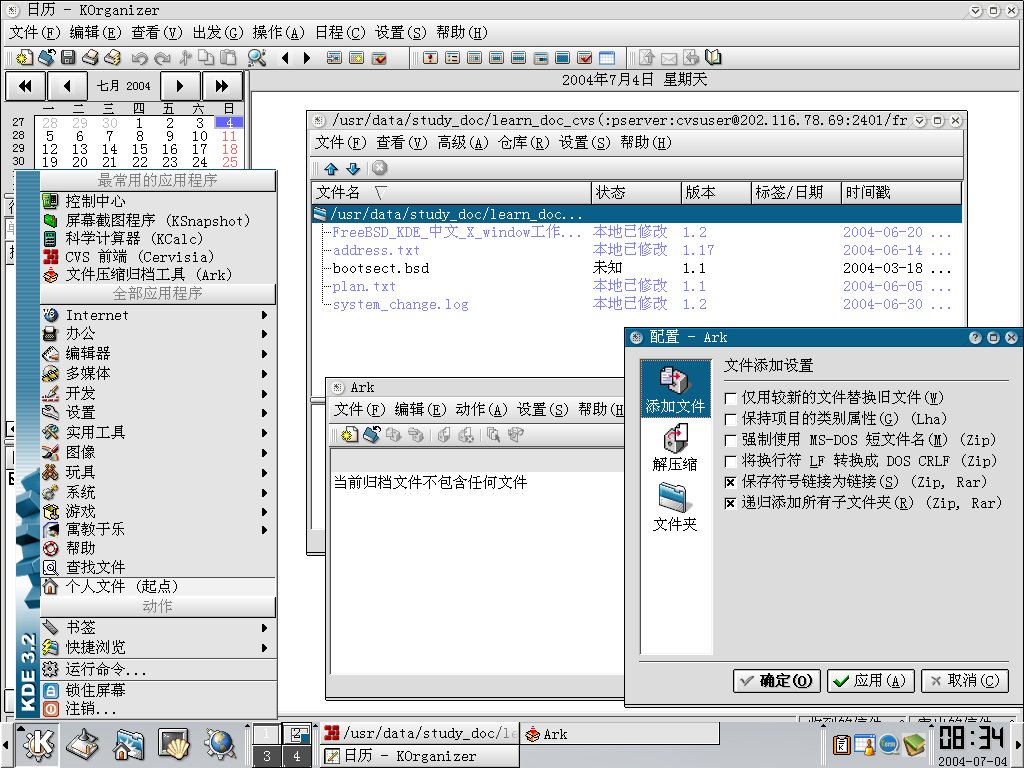Launch 文件压缩归档工具 (Ark) from menu
This screenshot has width=1024, height=768.
(159, 274)
